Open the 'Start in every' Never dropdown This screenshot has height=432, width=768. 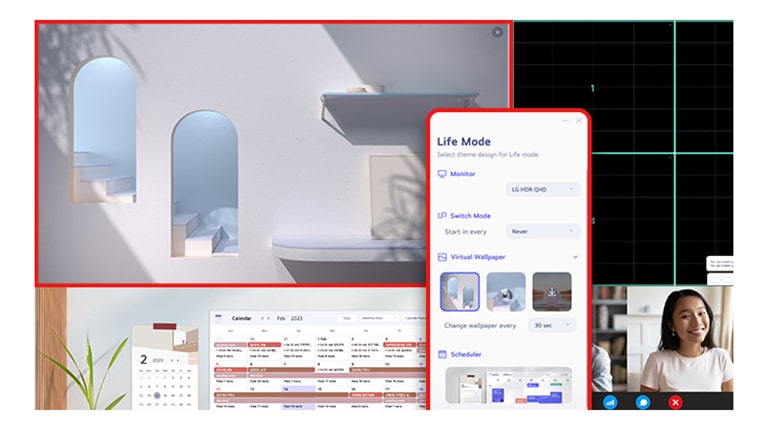click(x=543, y=231)
